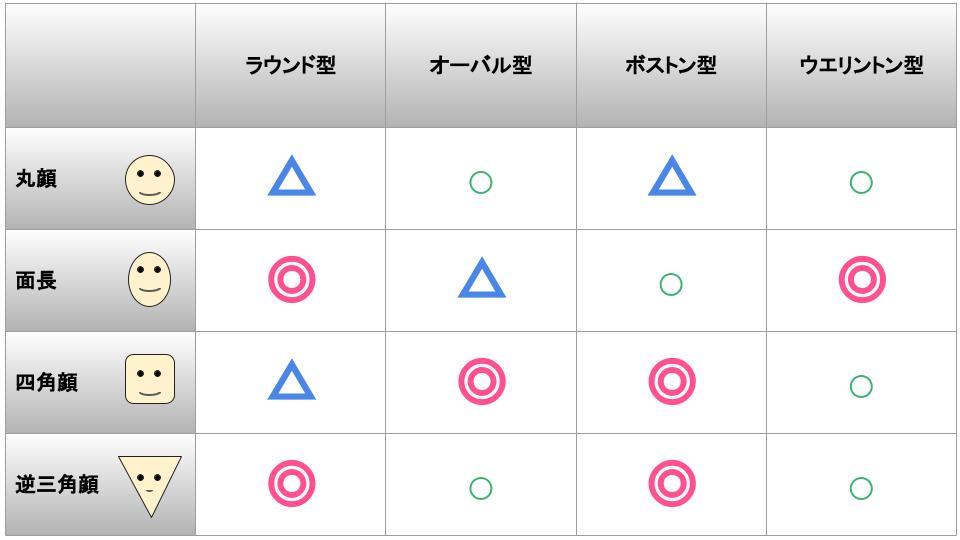
Task: Click the square face icon beside 四角顔
Action: [x=149, y=380]
